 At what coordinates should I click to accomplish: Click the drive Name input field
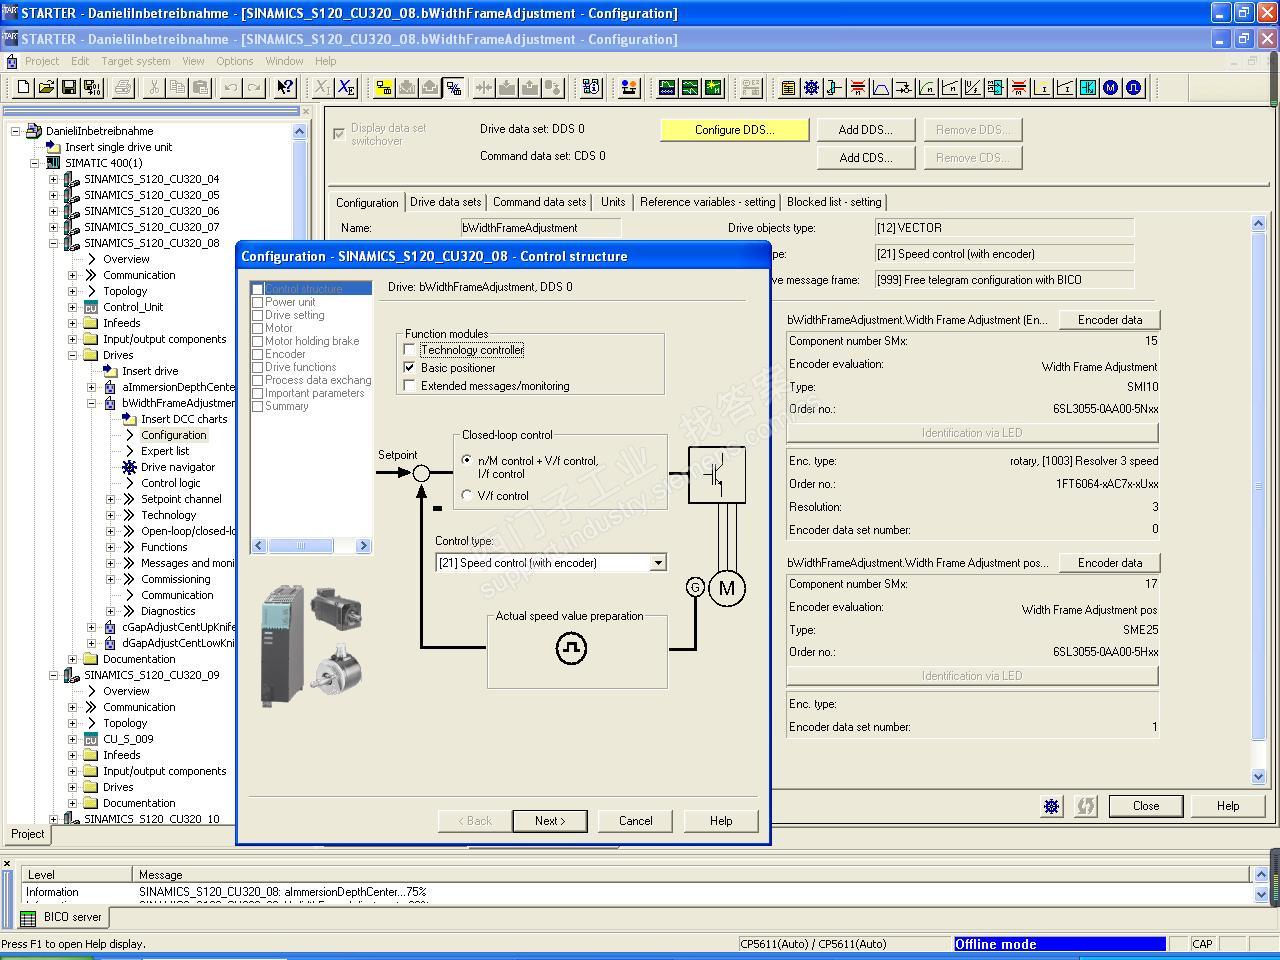541,228
